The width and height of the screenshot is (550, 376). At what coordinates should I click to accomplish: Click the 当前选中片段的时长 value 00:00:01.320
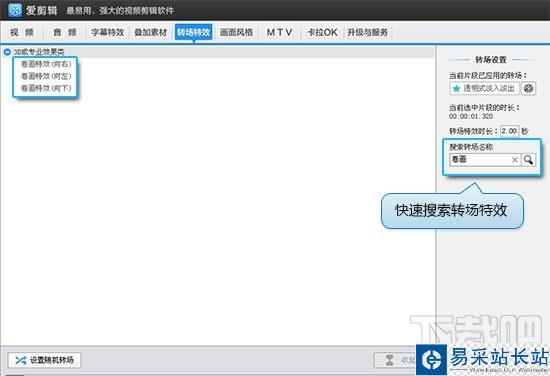coord(471,116)
